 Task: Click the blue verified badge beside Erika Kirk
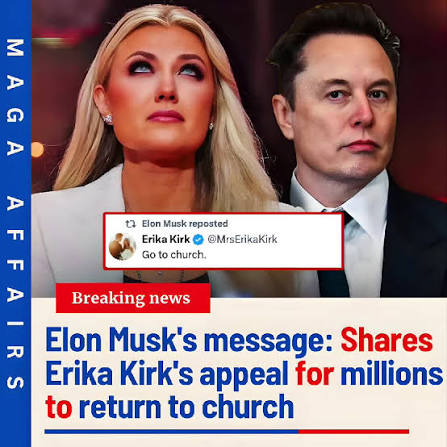pos(198,239)
